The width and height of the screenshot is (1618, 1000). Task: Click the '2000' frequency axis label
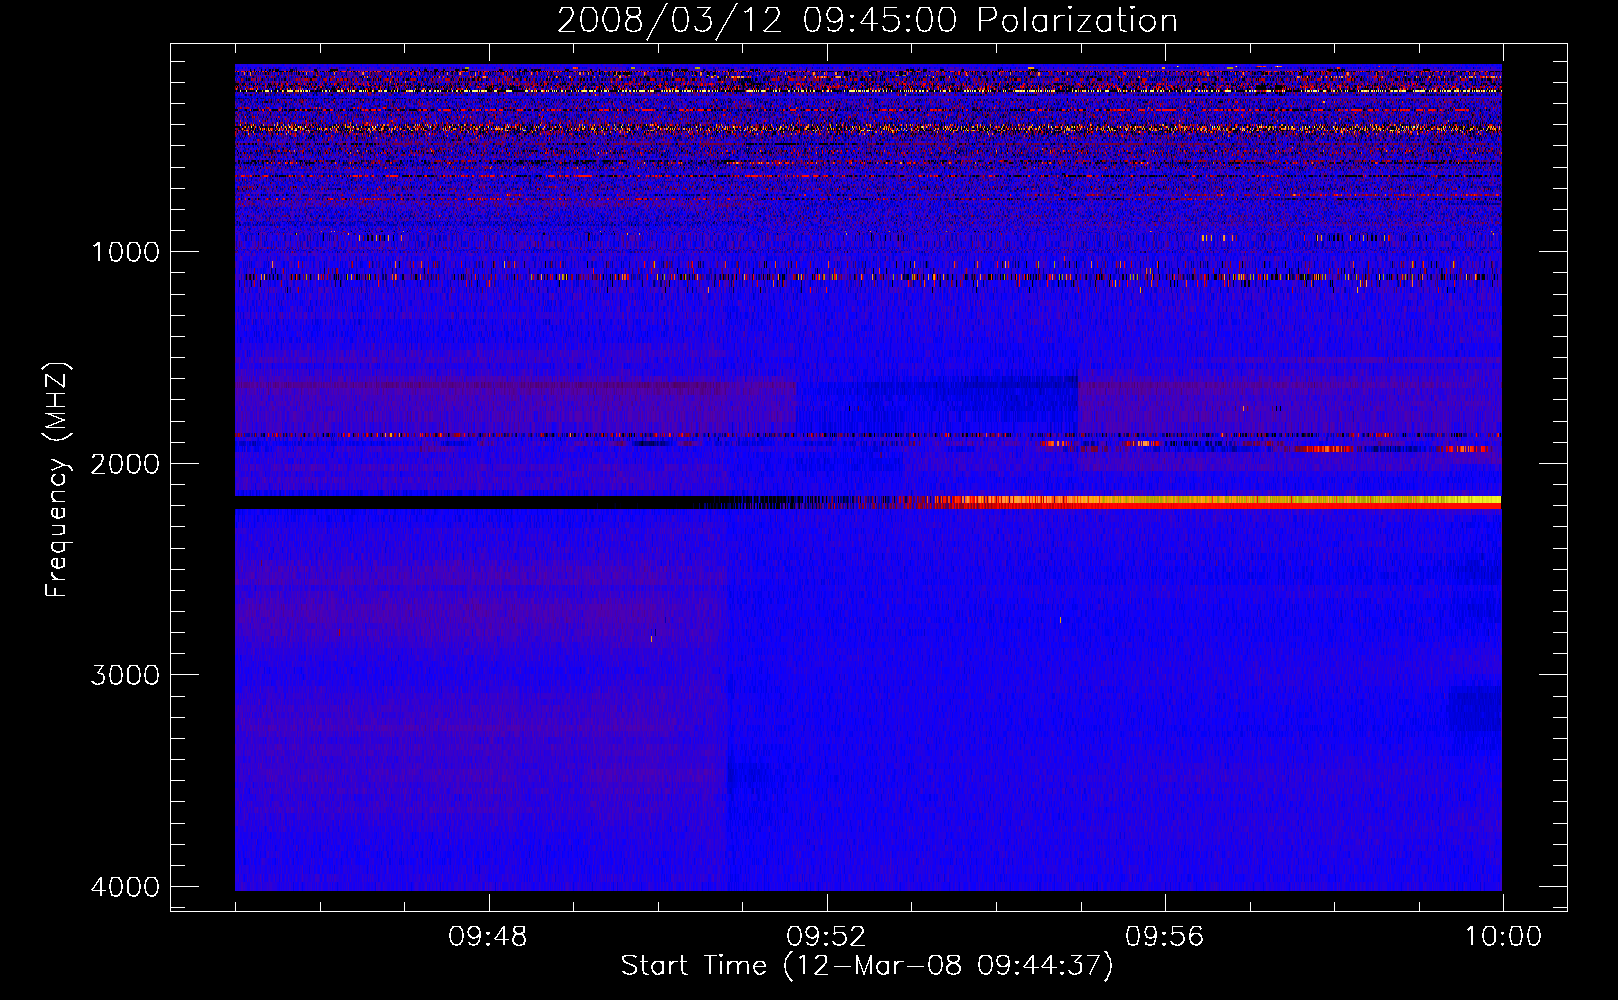(125, 463)
